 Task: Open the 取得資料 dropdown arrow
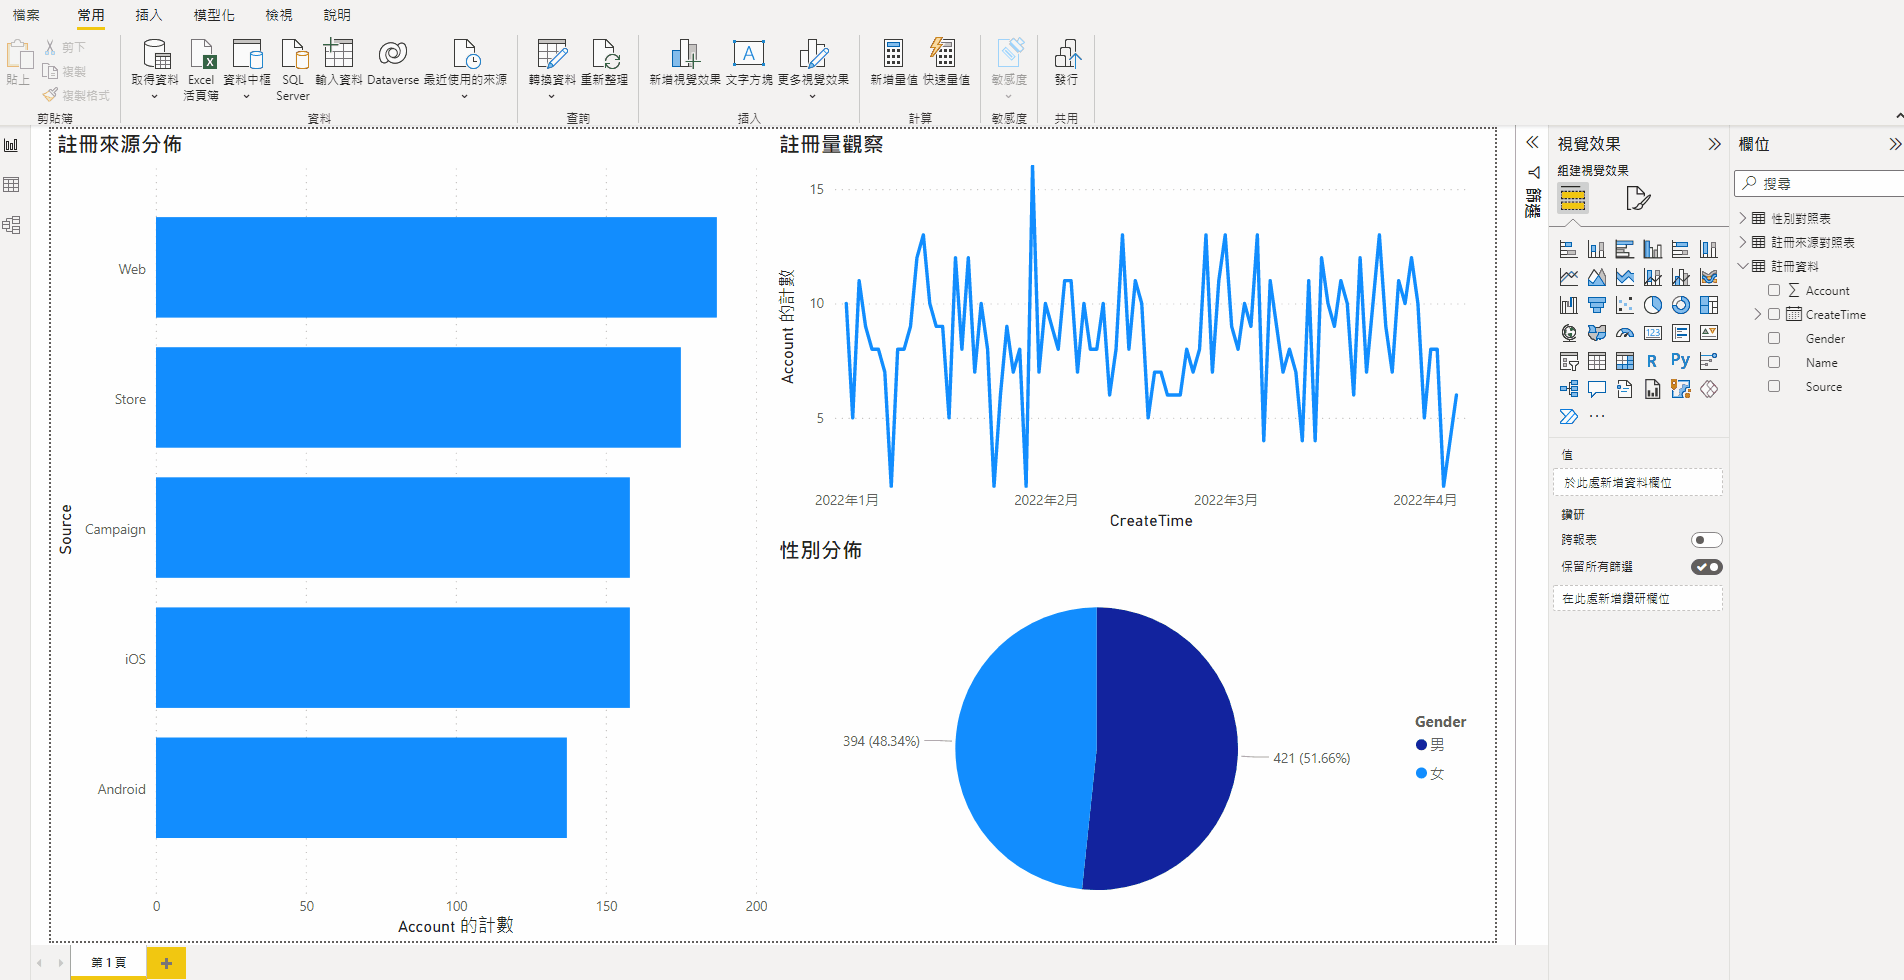point(155,97)
